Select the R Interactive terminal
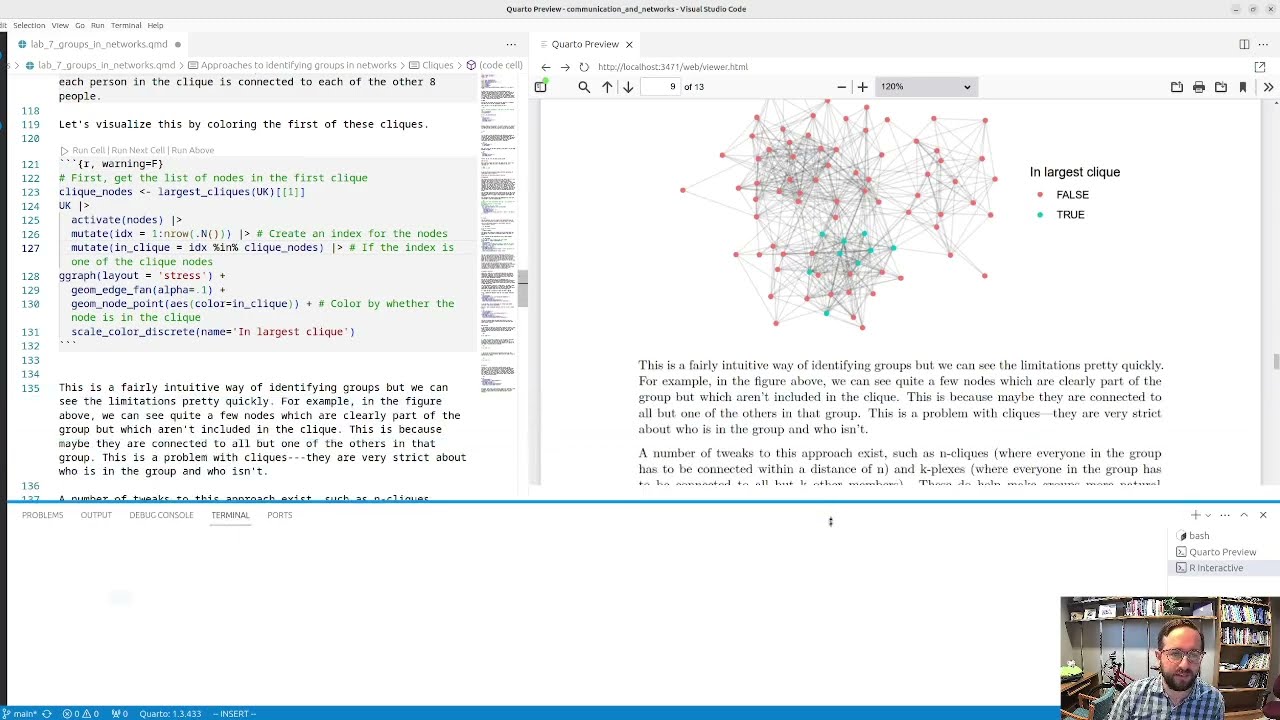 [x=1222, y=568]
